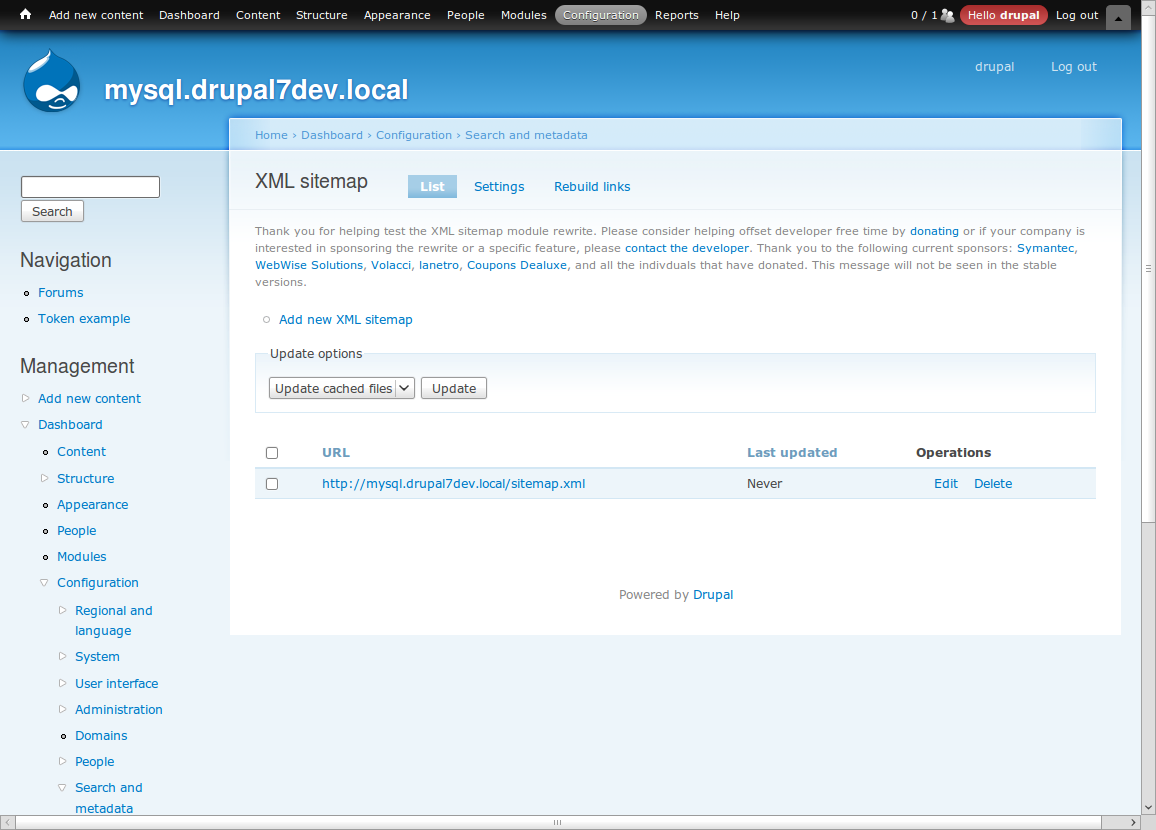Click Configuration in the breadcrumb

point(414,135)
